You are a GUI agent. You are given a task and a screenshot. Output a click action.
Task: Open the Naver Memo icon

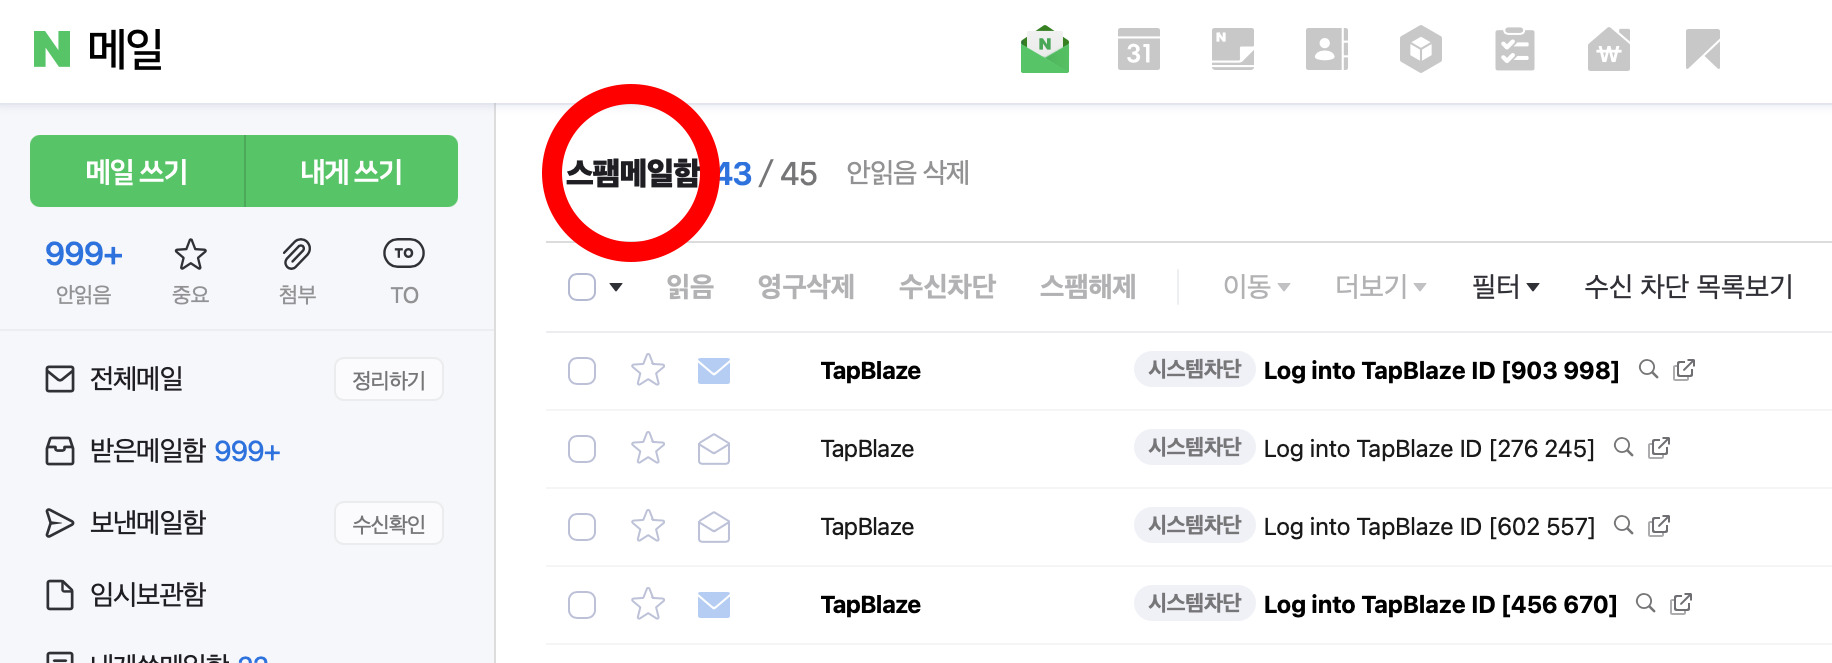pyautogui.click(x=1233, y=49)
